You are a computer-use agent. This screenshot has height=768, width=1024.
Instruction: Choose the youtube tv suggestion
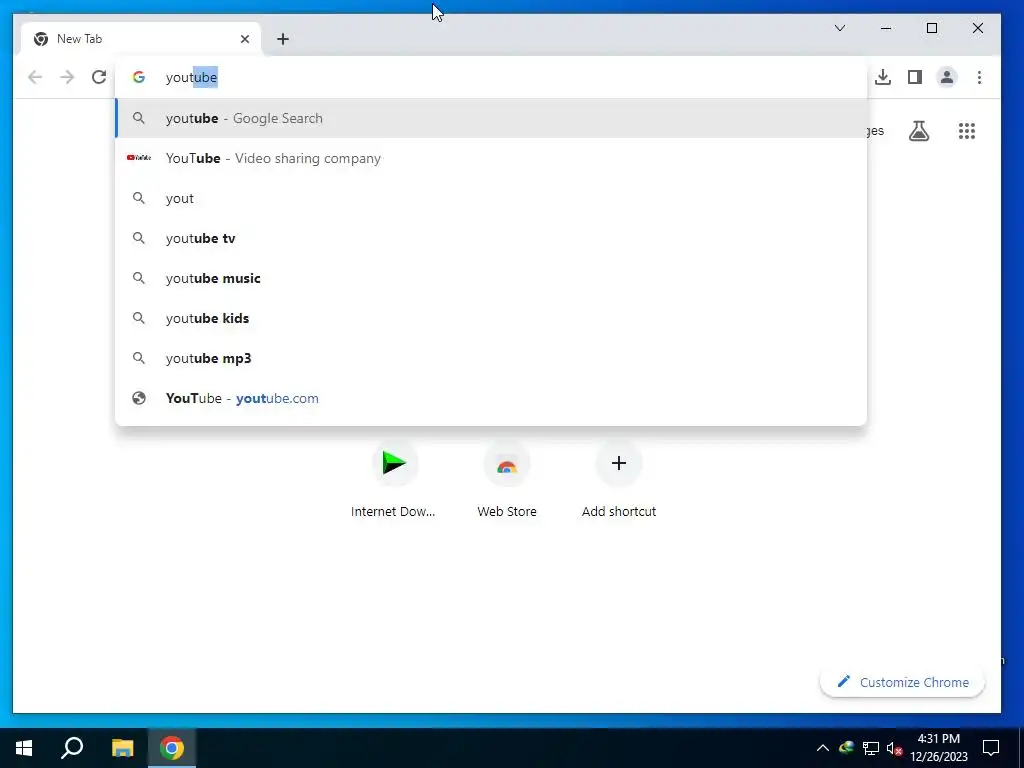pos(490,238)
